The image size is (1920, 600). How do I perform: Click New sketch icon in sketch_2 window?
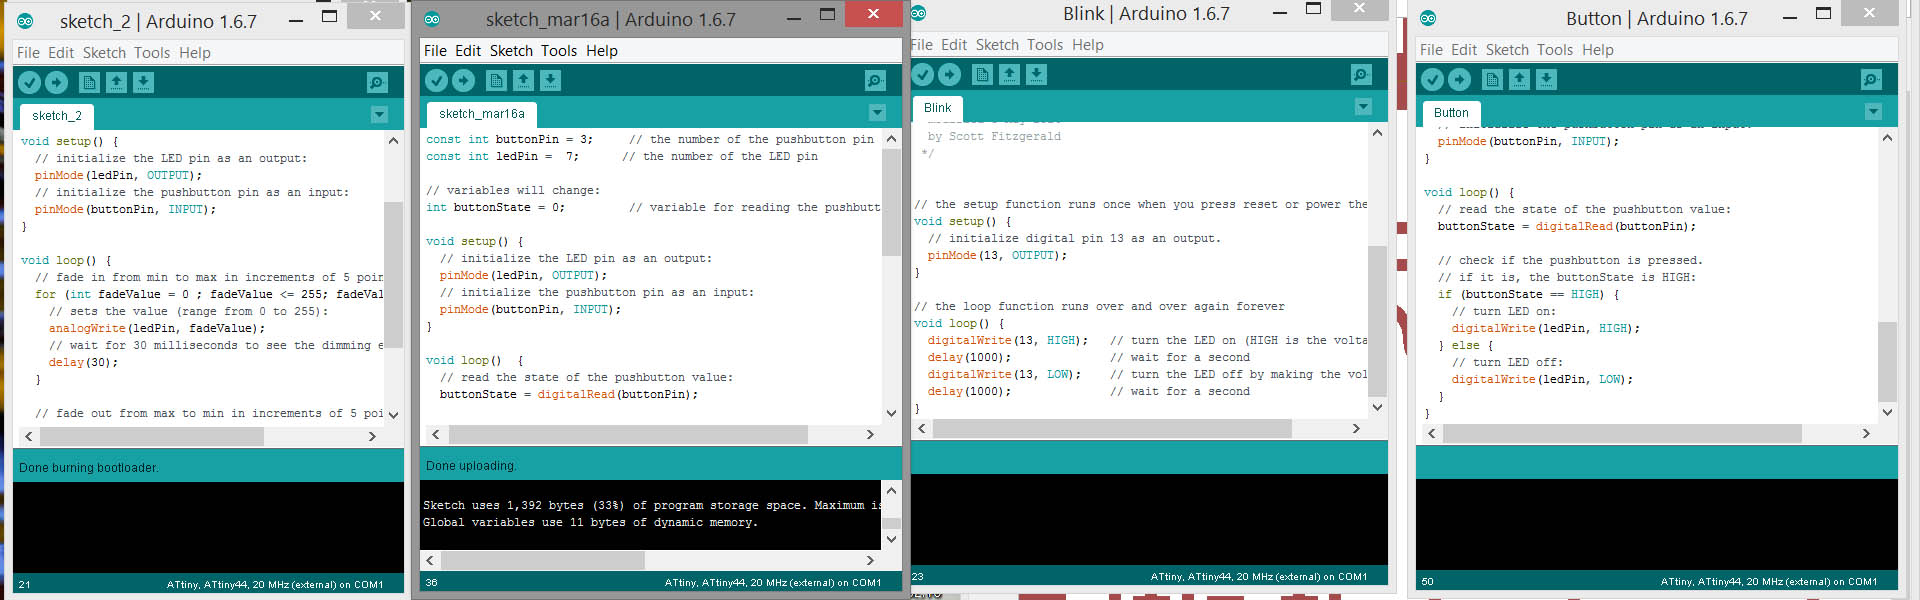pos(90,82)
